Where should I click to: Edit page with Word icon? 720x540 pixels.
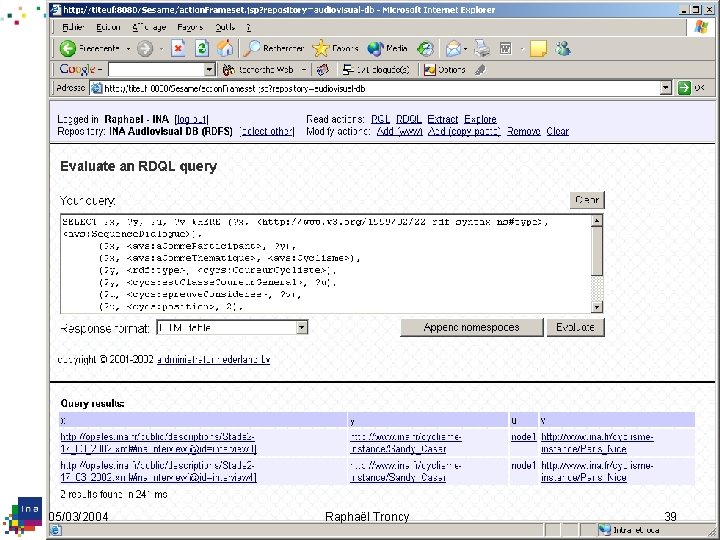pyautogui.click(x=506, y=48)
